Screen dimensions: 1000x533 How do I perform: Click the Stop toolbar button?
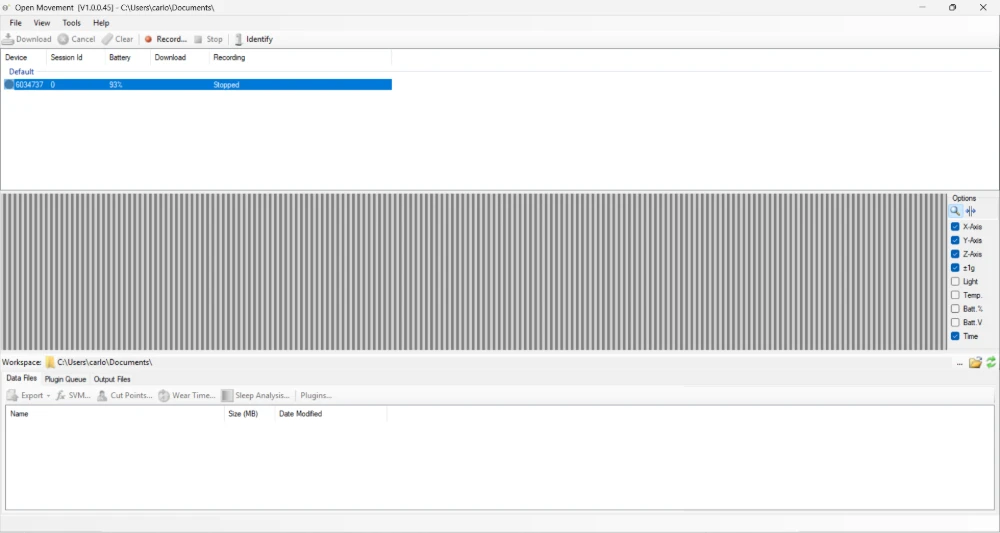pos(209,39)
